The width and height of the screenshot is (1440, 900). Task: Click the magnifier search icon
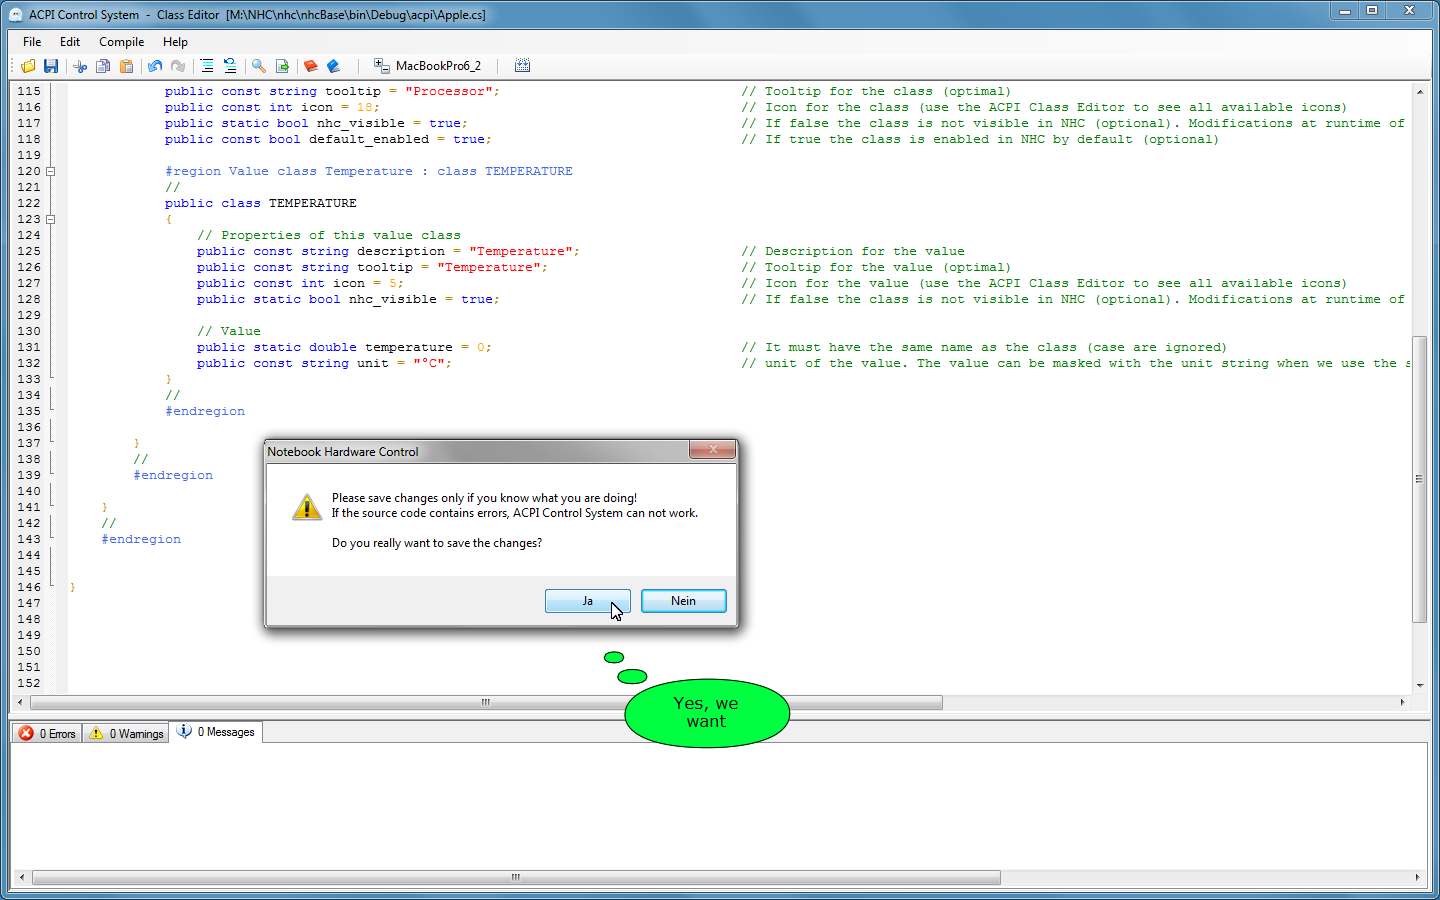[259, 66]
